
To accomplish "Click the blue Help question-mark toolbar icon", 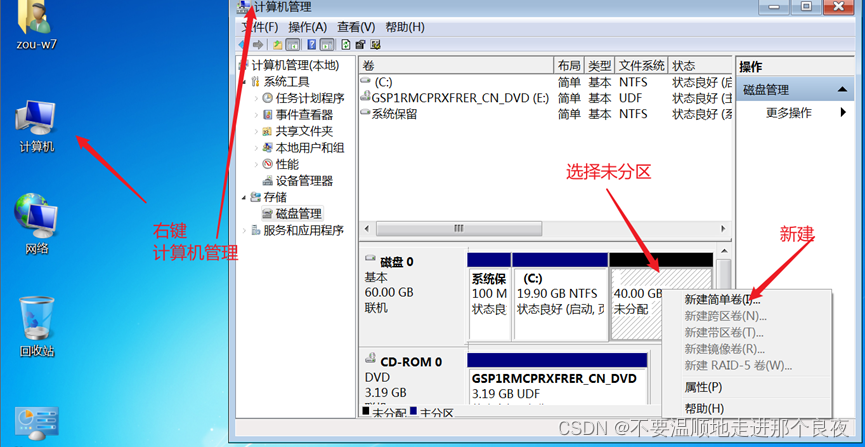I will pos(312,45).
